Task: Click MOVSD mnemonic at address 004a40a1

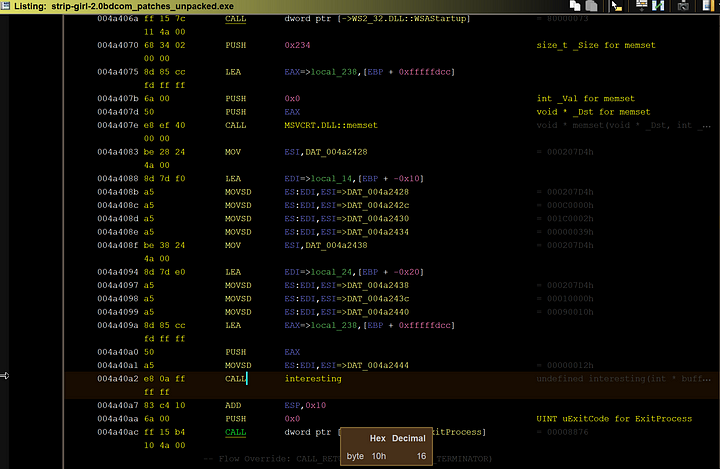Action: [238, 365]
